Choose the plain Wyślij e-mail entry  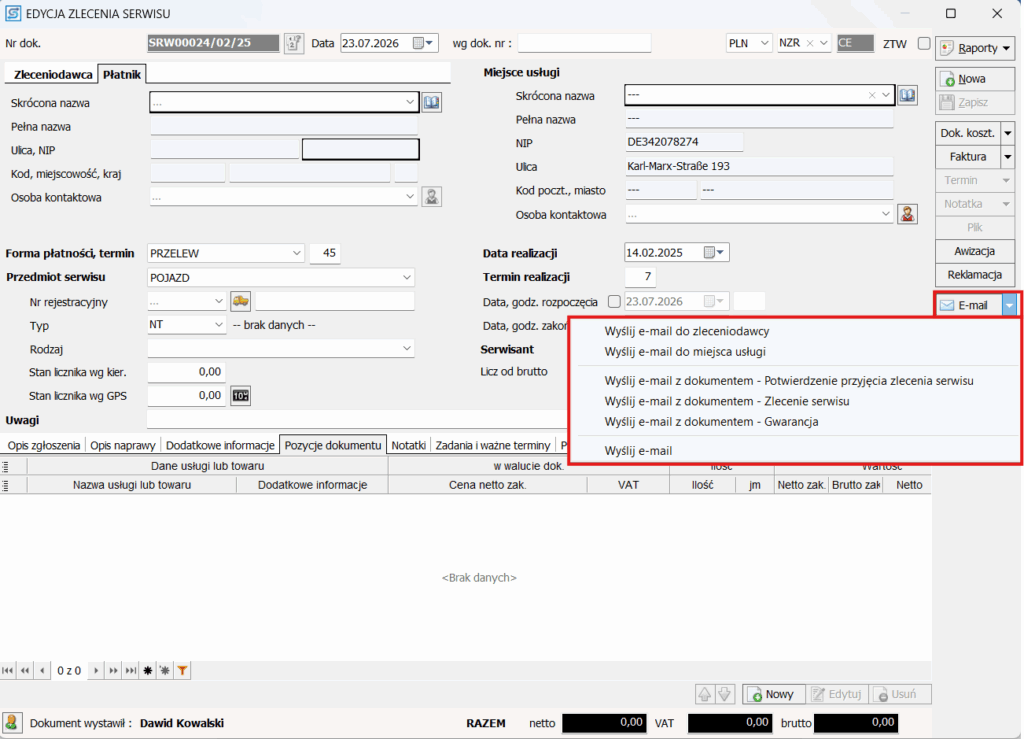[638, 450]
